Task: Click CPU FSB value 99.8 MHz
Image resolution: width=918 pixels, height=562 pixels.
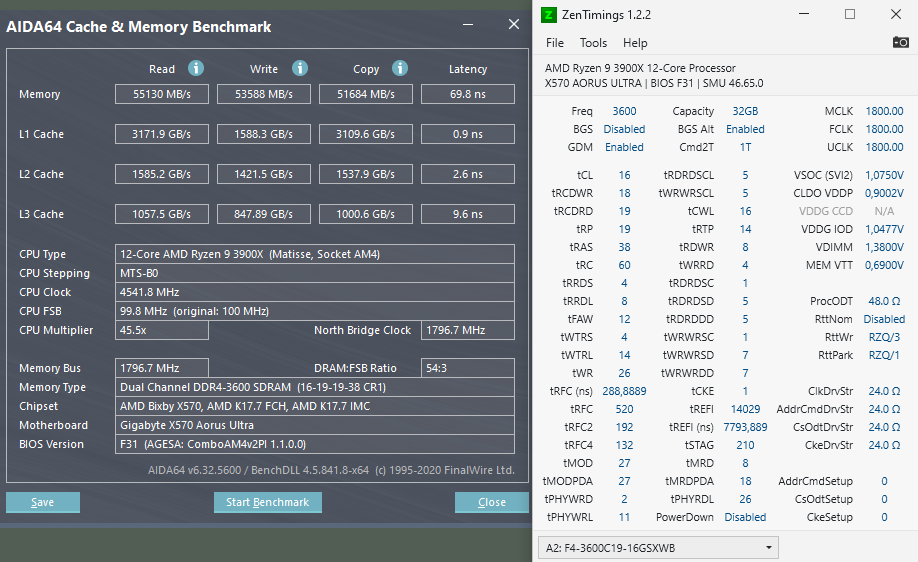Action: coord(315,311)
